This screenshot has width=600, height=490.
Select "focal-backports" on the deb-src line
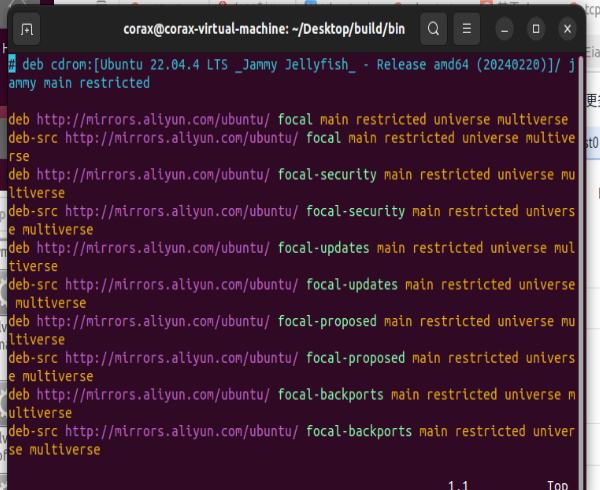359,432
